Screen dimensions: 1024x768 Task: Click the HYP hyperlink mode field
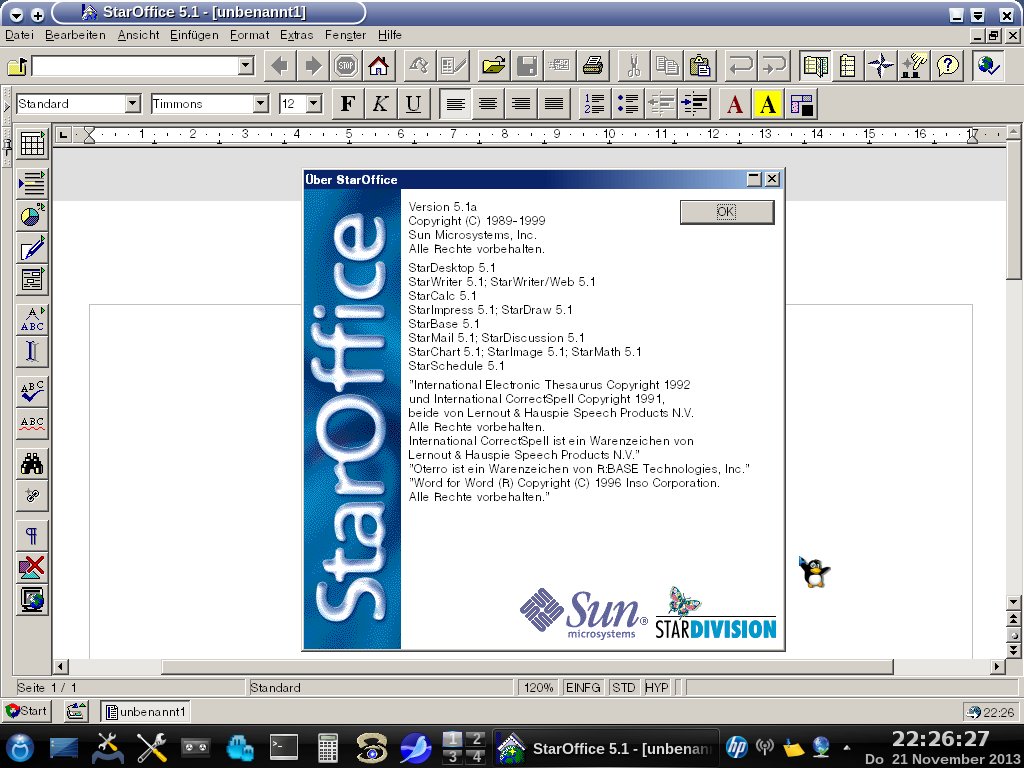pos(656,688)
